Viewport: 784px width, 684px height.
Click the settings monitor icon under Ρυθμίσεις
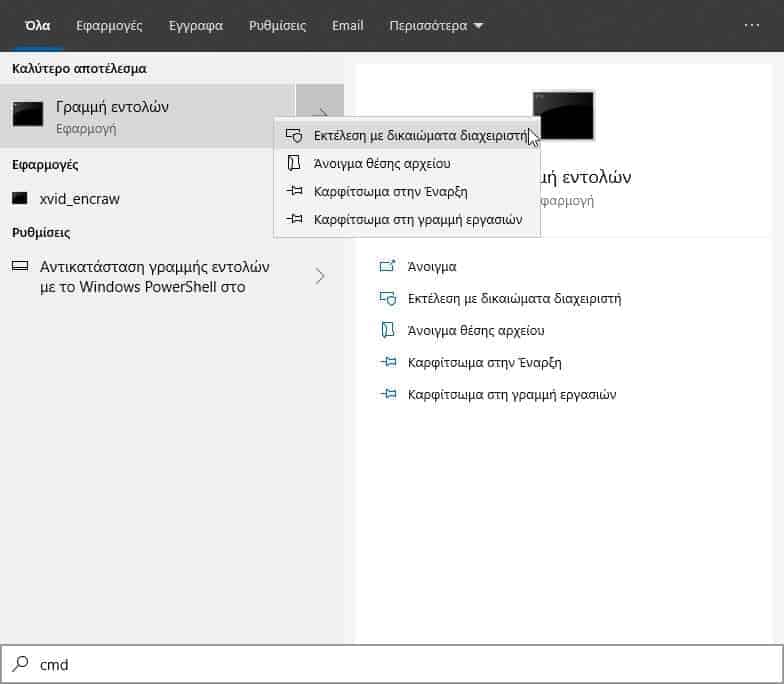(x=20, y=267)
